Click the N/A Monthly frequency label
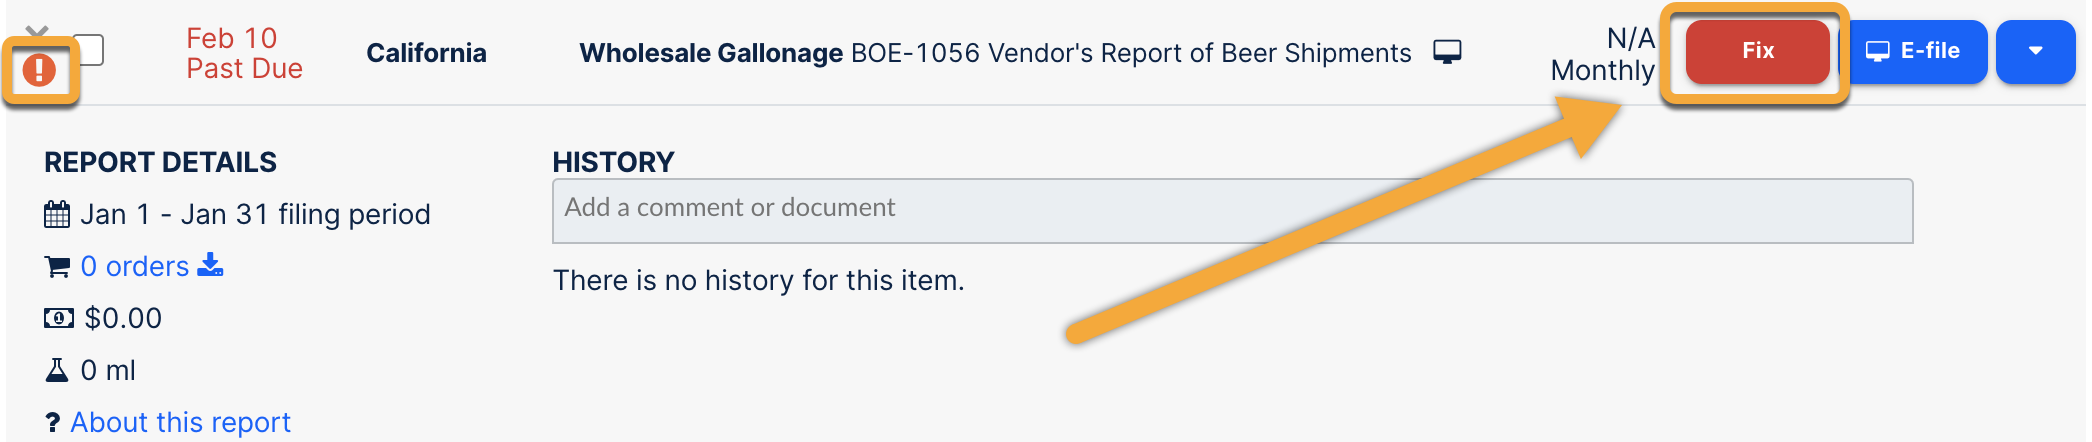 click(x=1603, y=54)
